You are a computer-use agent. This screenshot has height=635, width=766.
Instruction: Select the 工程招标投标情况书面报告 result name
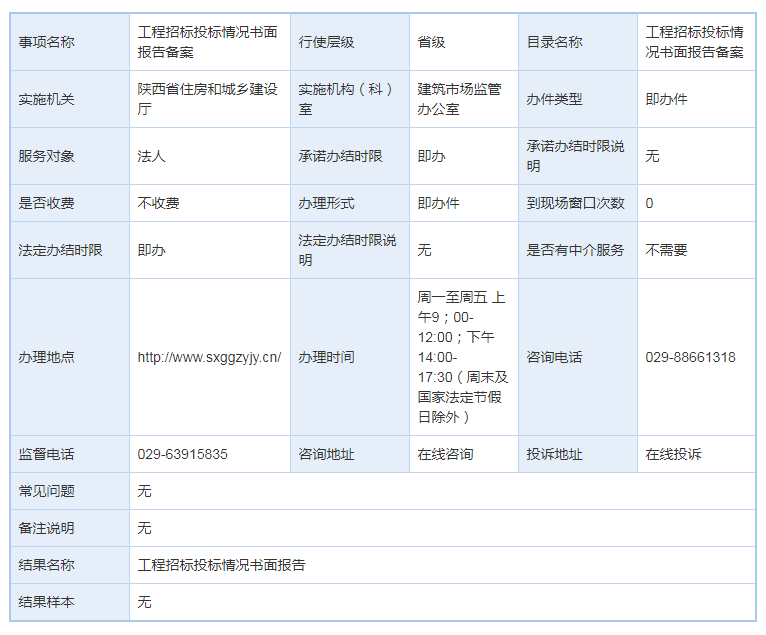[x=221, y=565]
